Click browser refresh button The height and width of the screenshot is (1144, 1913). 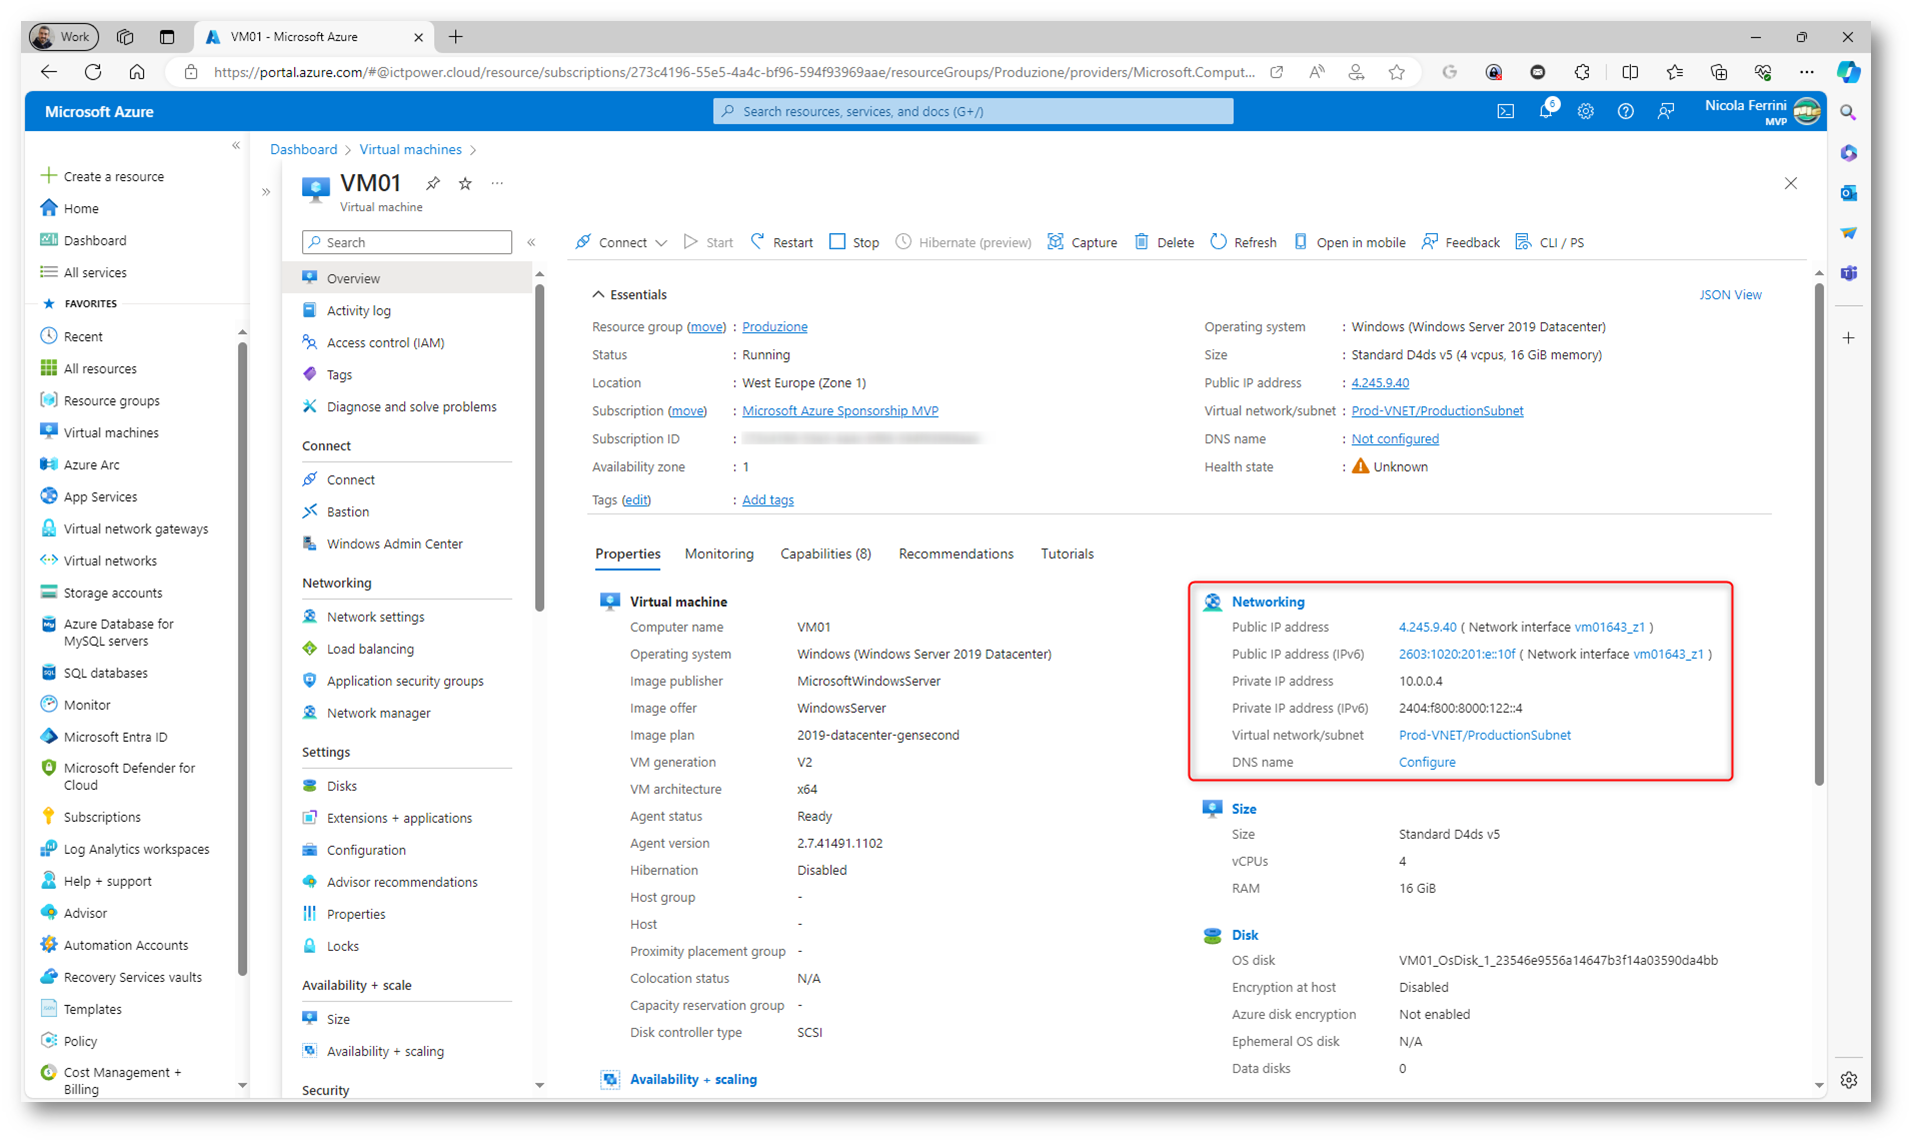click(x=93, y=72)
